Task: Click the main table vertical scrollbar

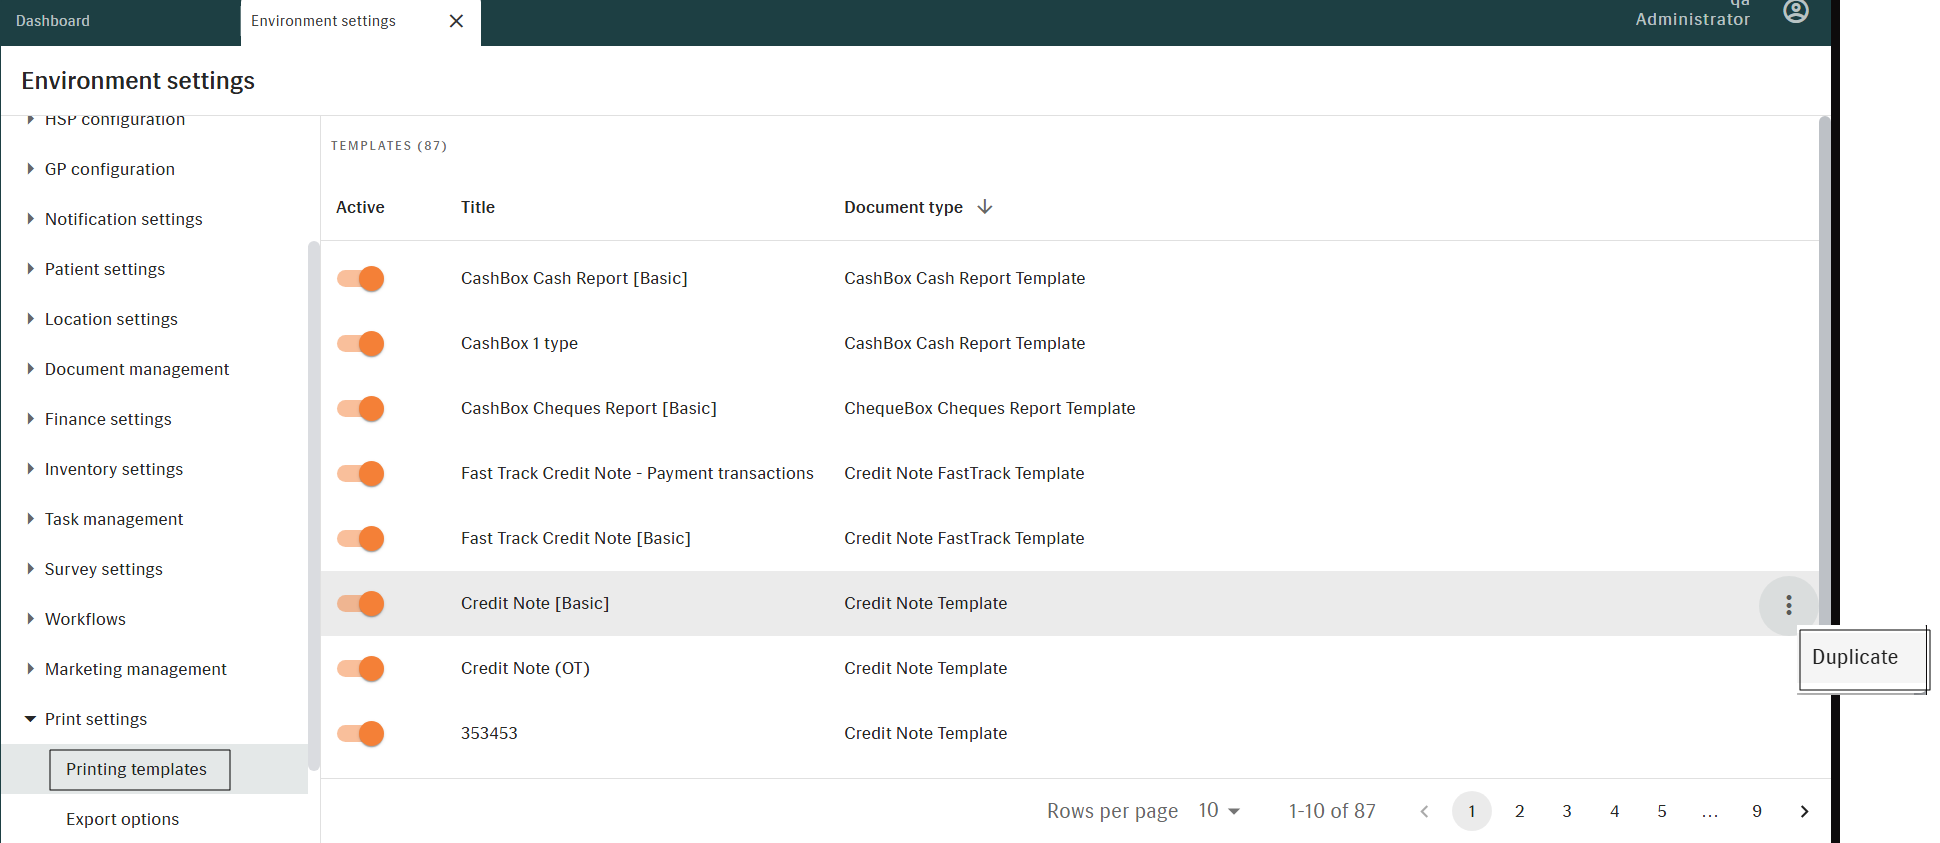Action: [1824, 400]
